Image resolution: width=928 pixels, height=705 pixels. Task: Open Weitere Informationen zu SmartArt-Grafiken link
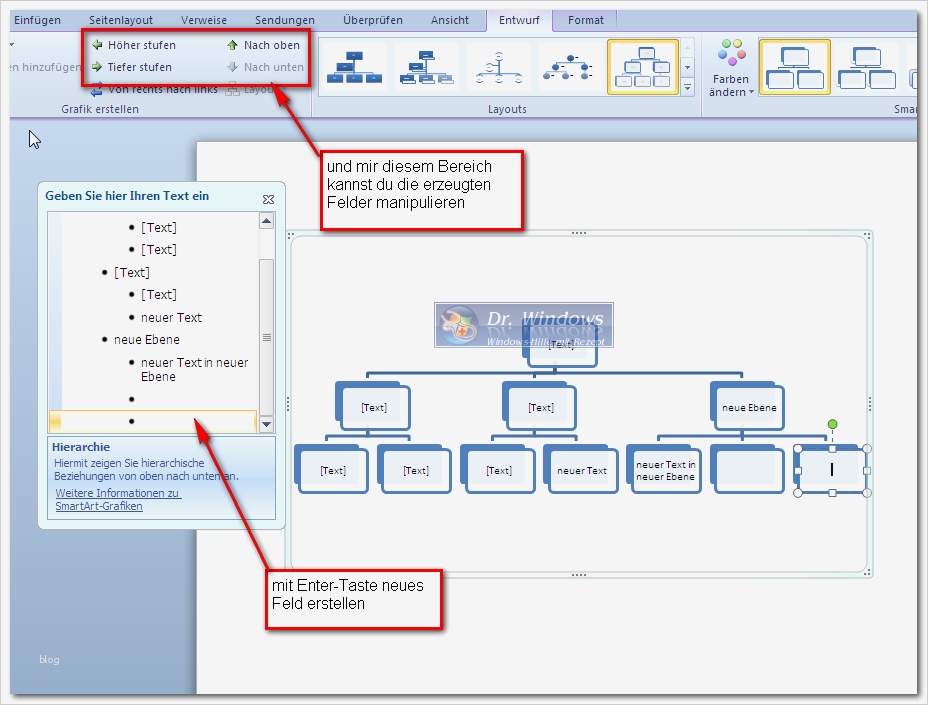coord(117,500)
